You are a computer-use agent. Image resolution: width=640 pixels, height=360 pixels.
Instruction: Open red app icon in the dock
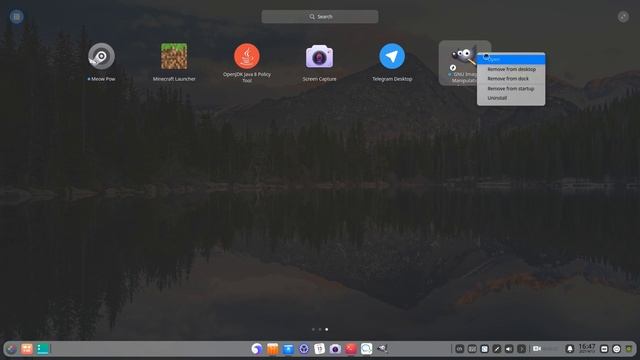click(x=351, y=349)
